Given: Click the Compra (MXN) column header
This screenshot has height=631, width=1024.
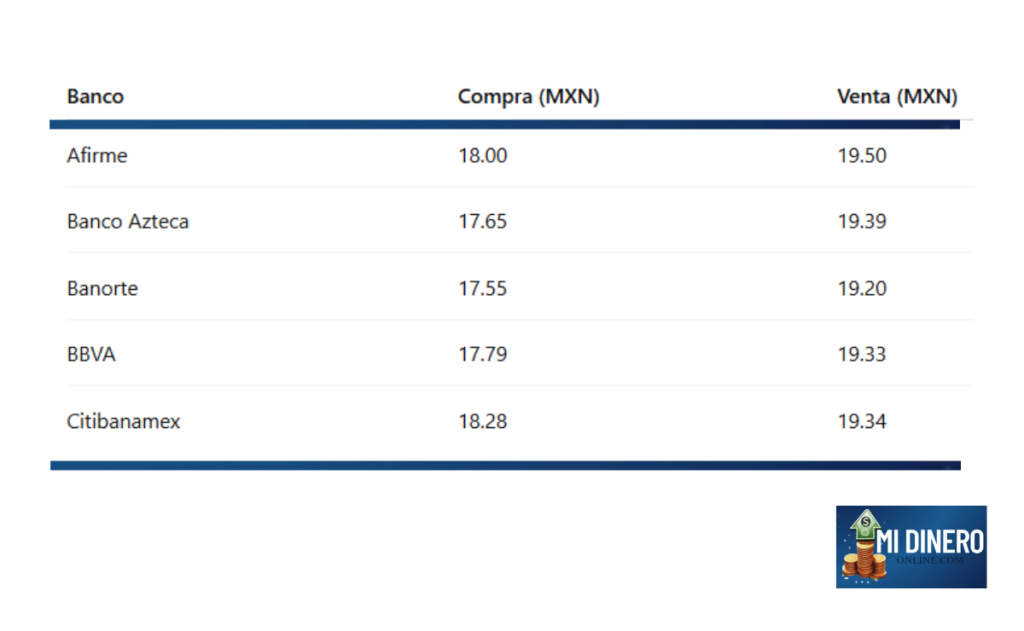Looking at the screenshot, I should (x=528, y=97).
